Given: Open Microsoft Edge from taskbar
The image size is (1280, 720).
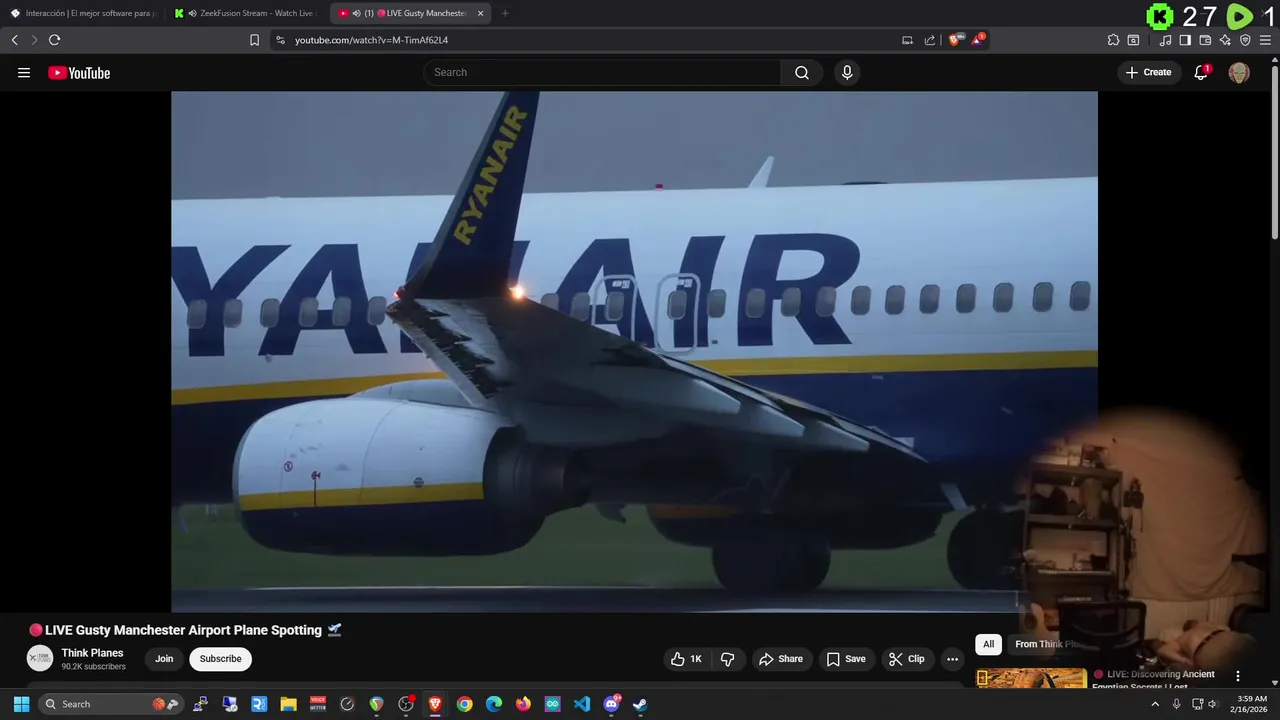Looking at the screenshot, I should point(494,704).
